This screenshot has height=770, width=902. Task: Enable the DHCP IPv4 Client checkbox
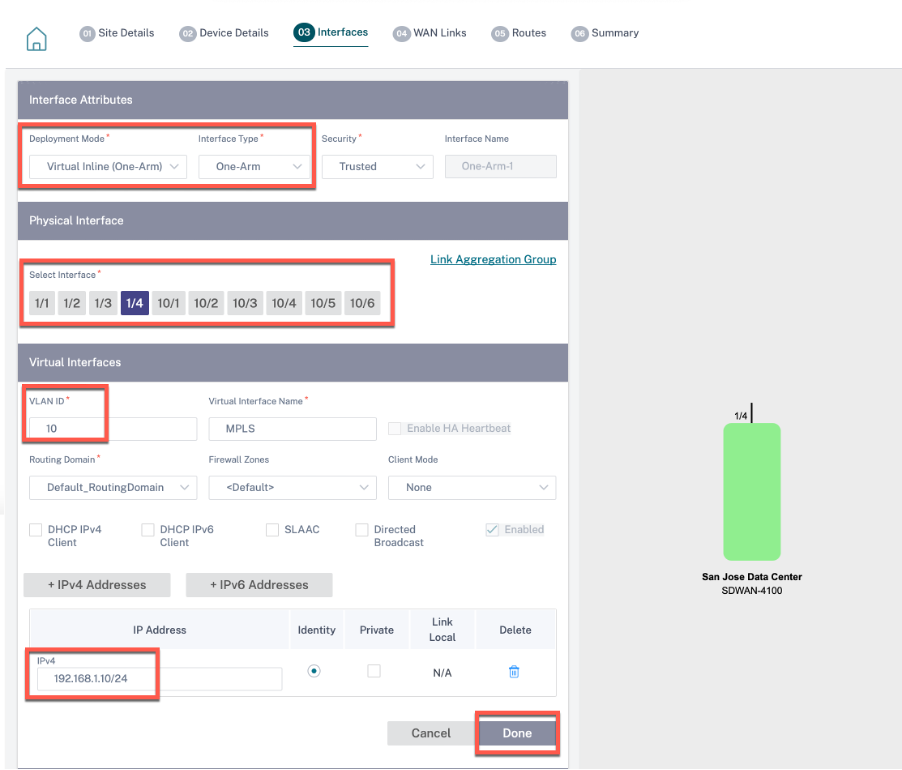point(36,530)
